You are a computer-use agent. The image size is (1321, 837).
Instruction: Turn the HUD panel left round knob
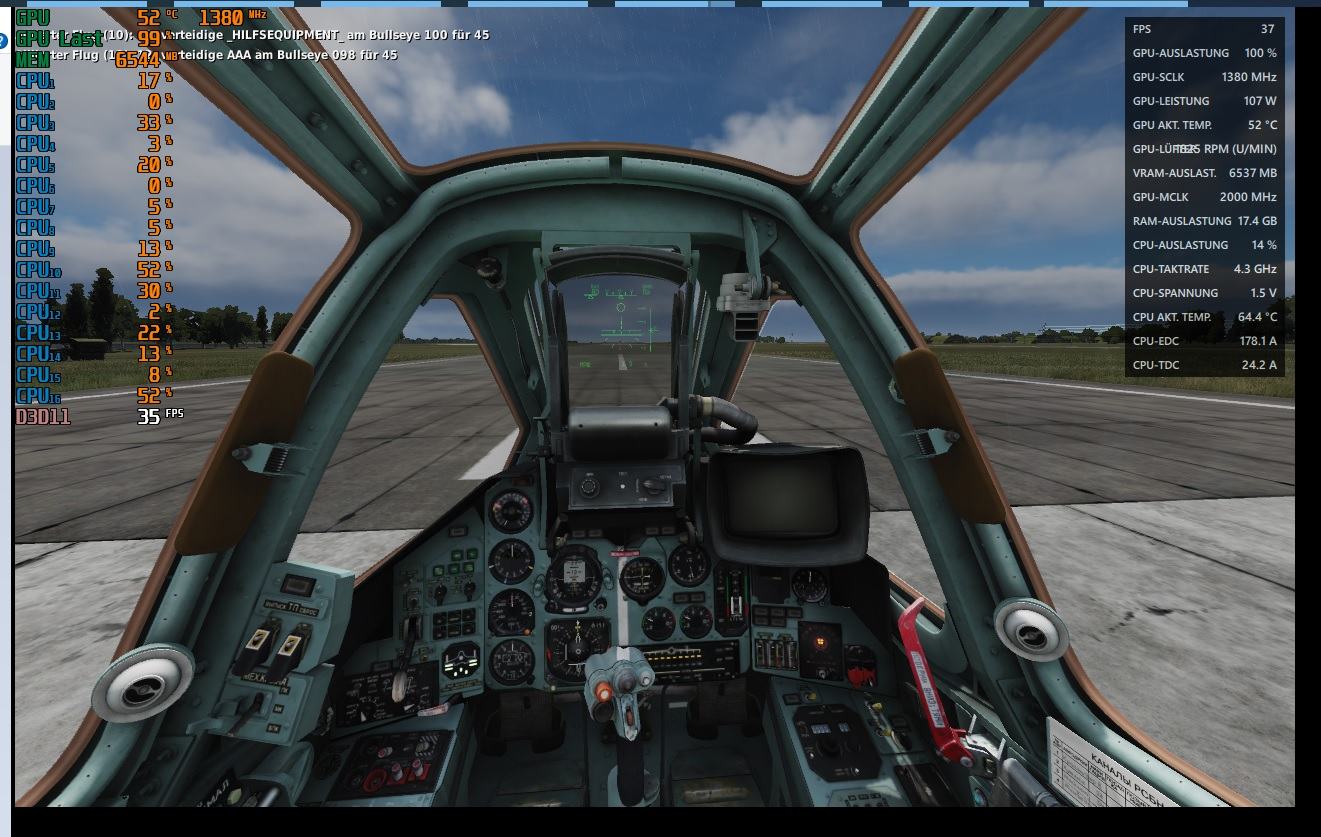click(x=589, y=487)
